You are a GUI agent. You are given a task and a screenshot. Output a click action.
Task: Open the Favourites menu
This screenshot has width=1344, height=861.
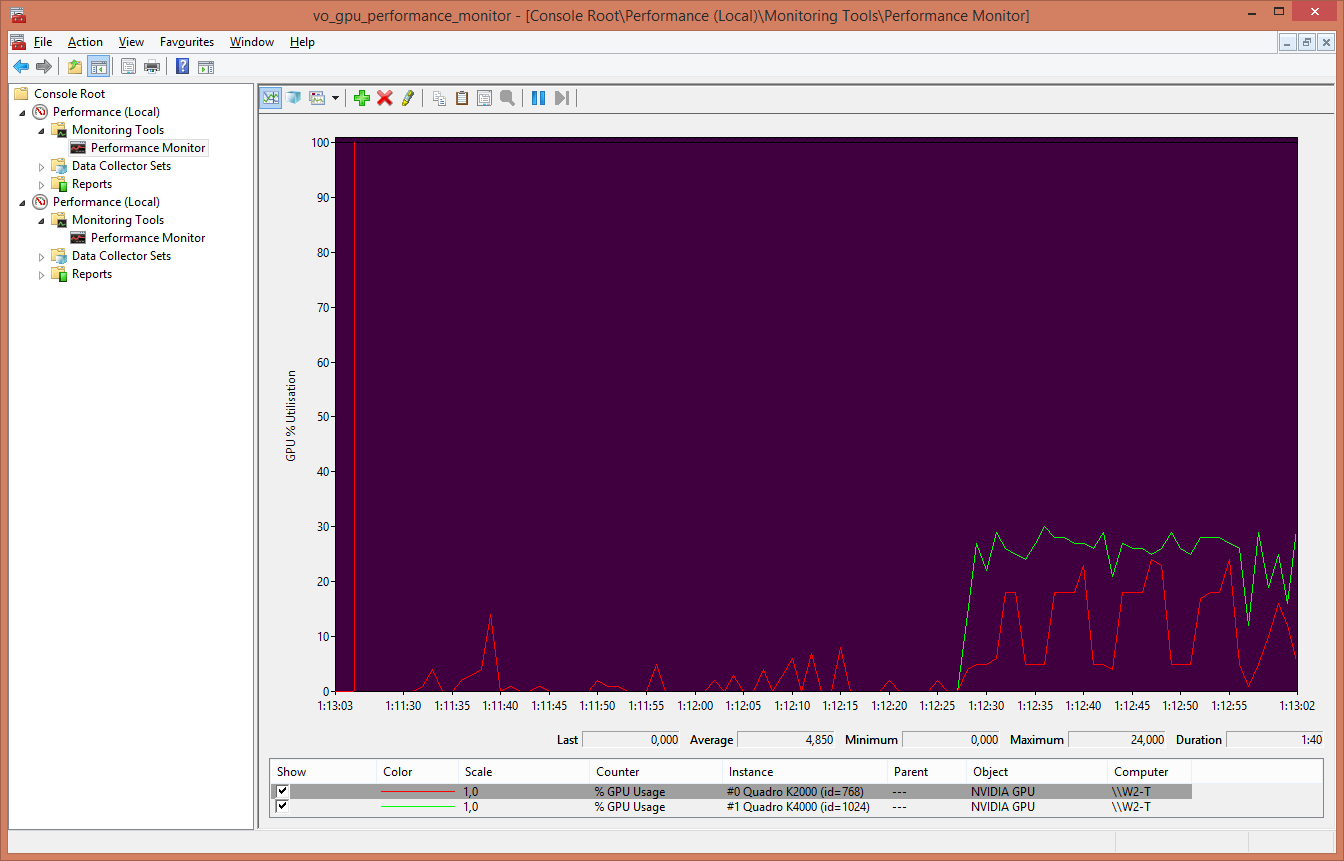tap(187, 42)
